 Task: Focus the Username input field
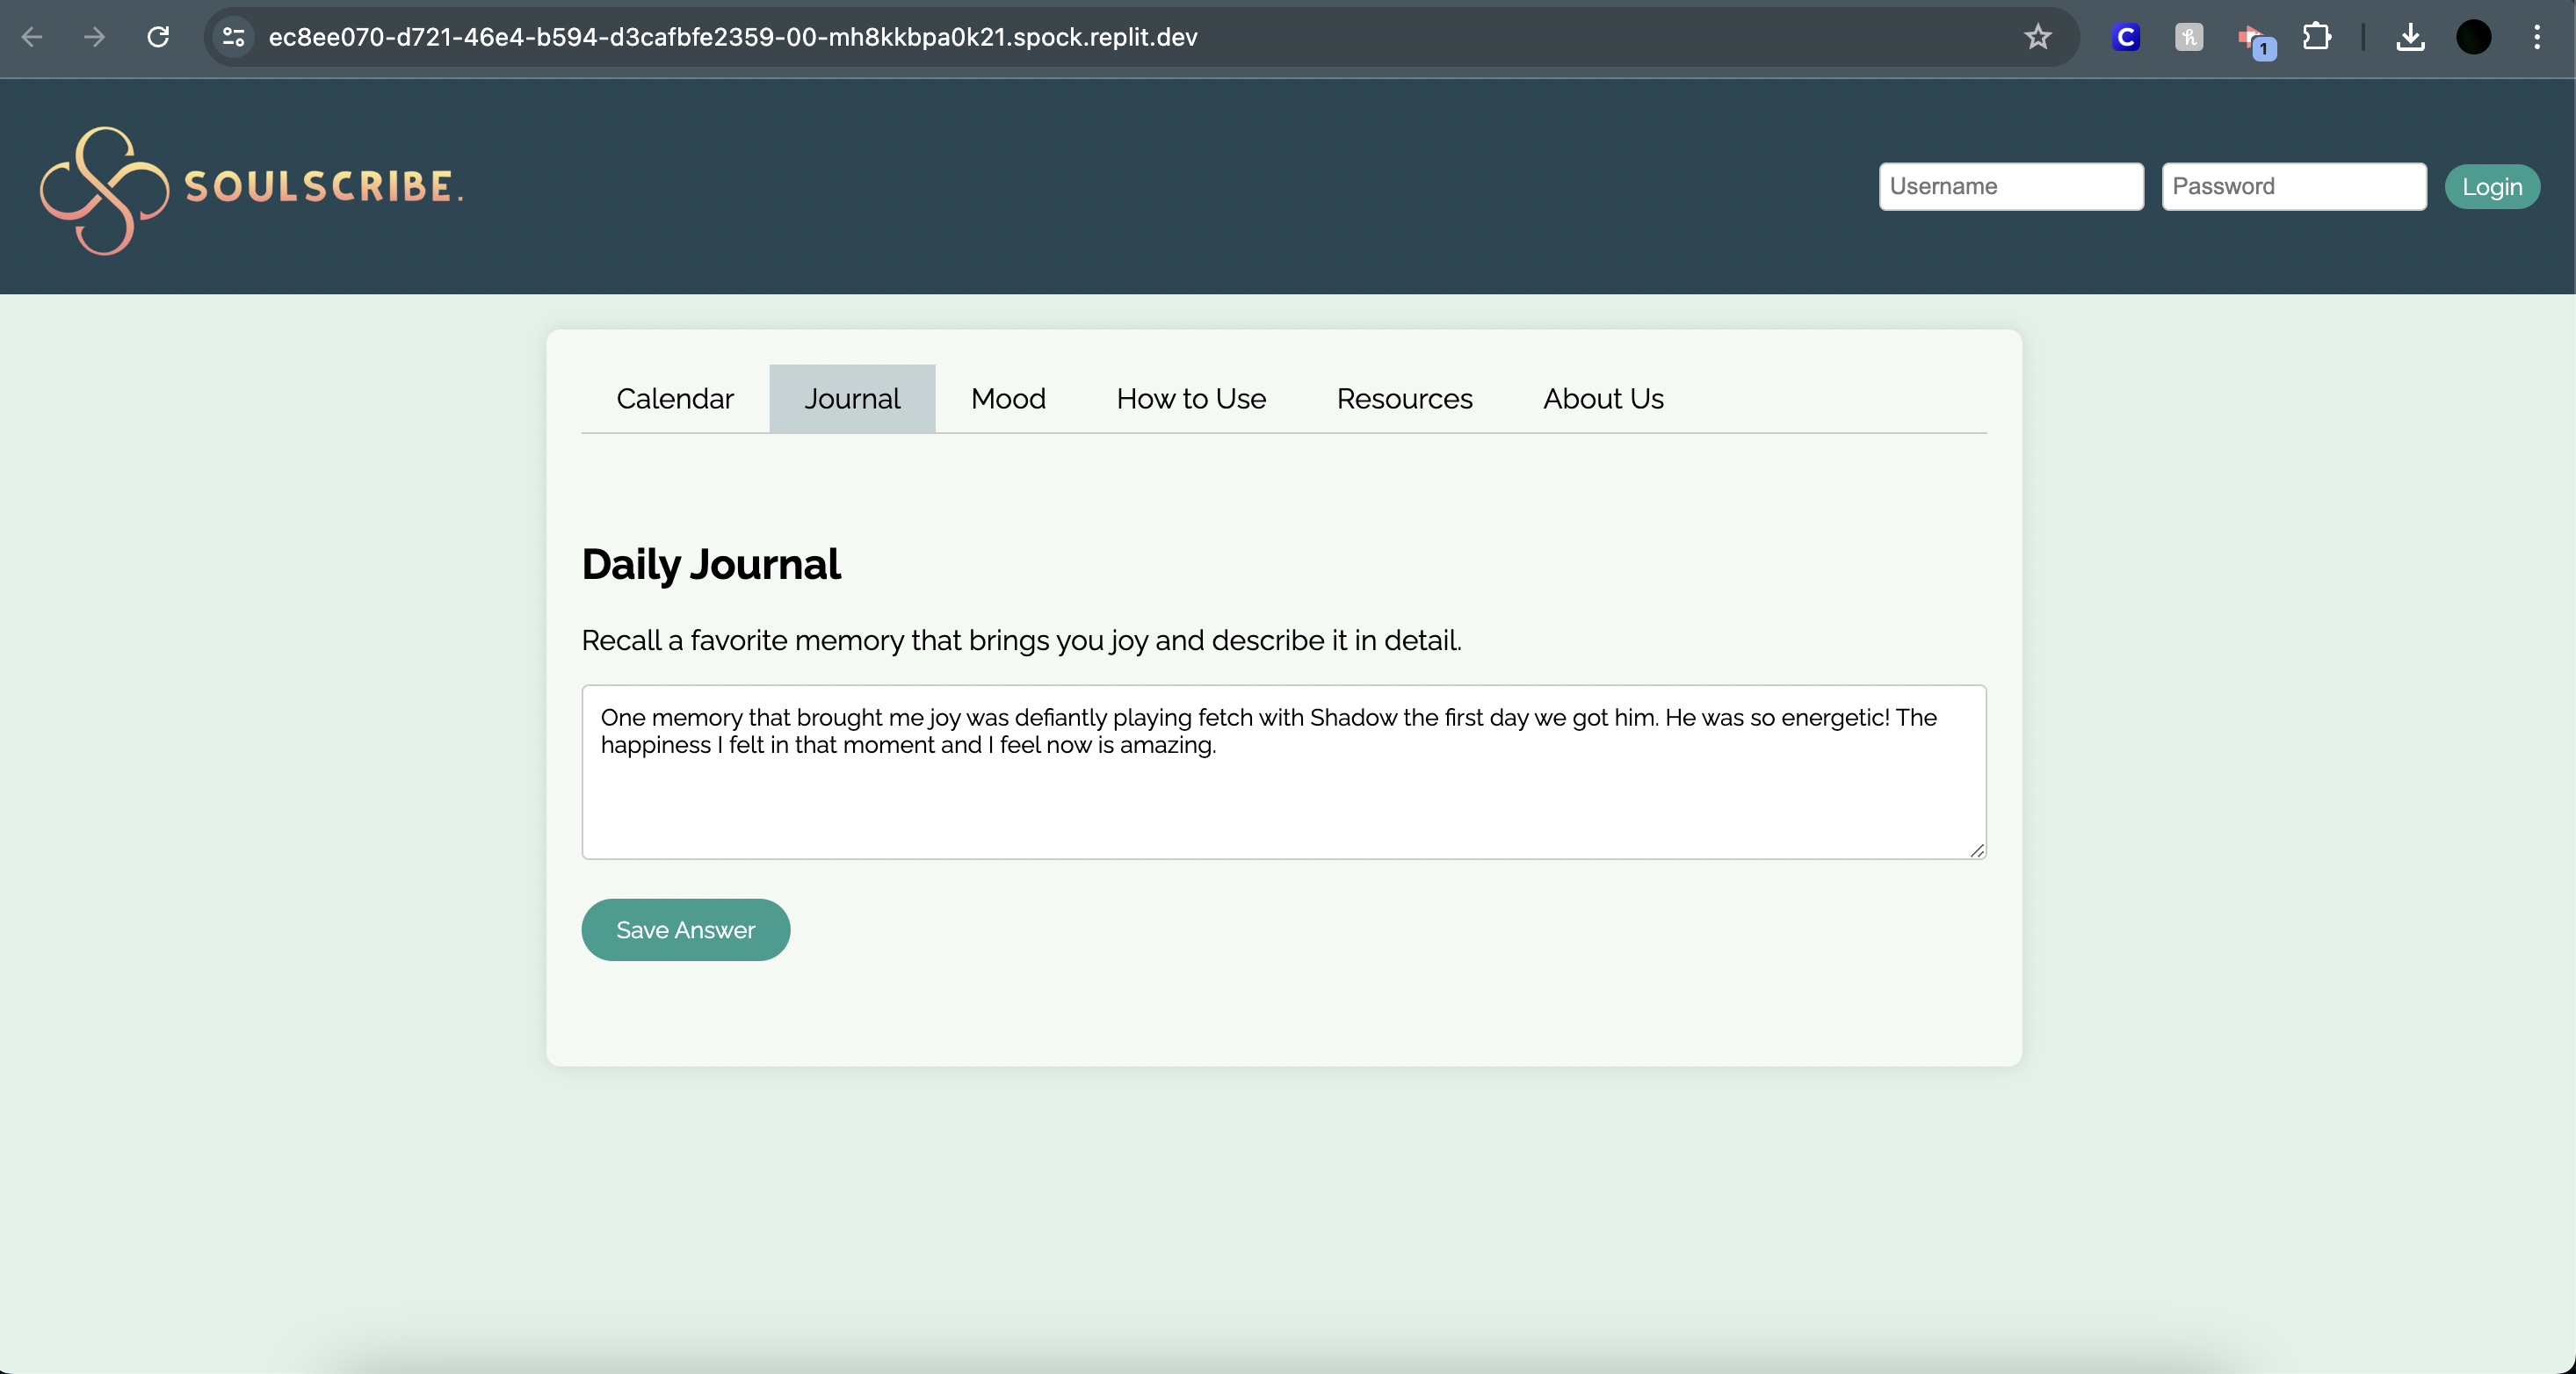click(x=2011, y=187)
